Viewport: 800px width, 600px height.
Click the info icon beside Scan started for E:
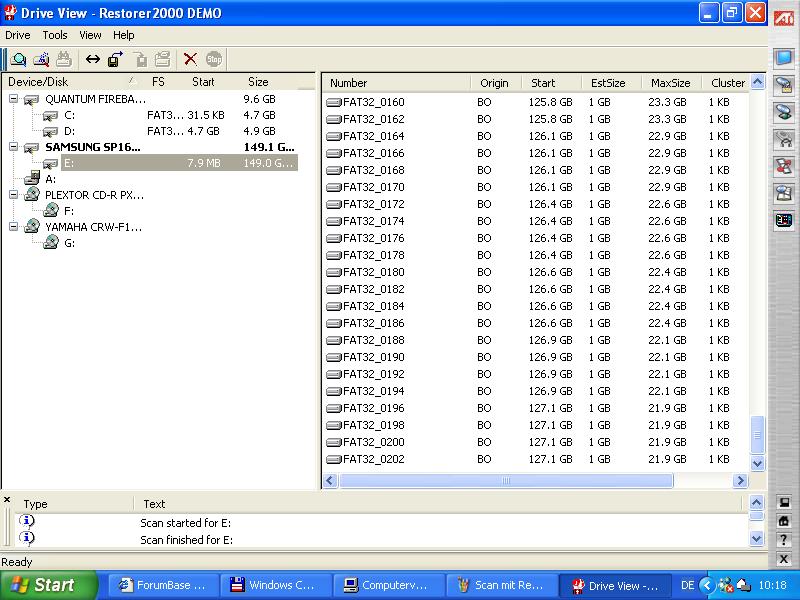click(x=27, y=521)
